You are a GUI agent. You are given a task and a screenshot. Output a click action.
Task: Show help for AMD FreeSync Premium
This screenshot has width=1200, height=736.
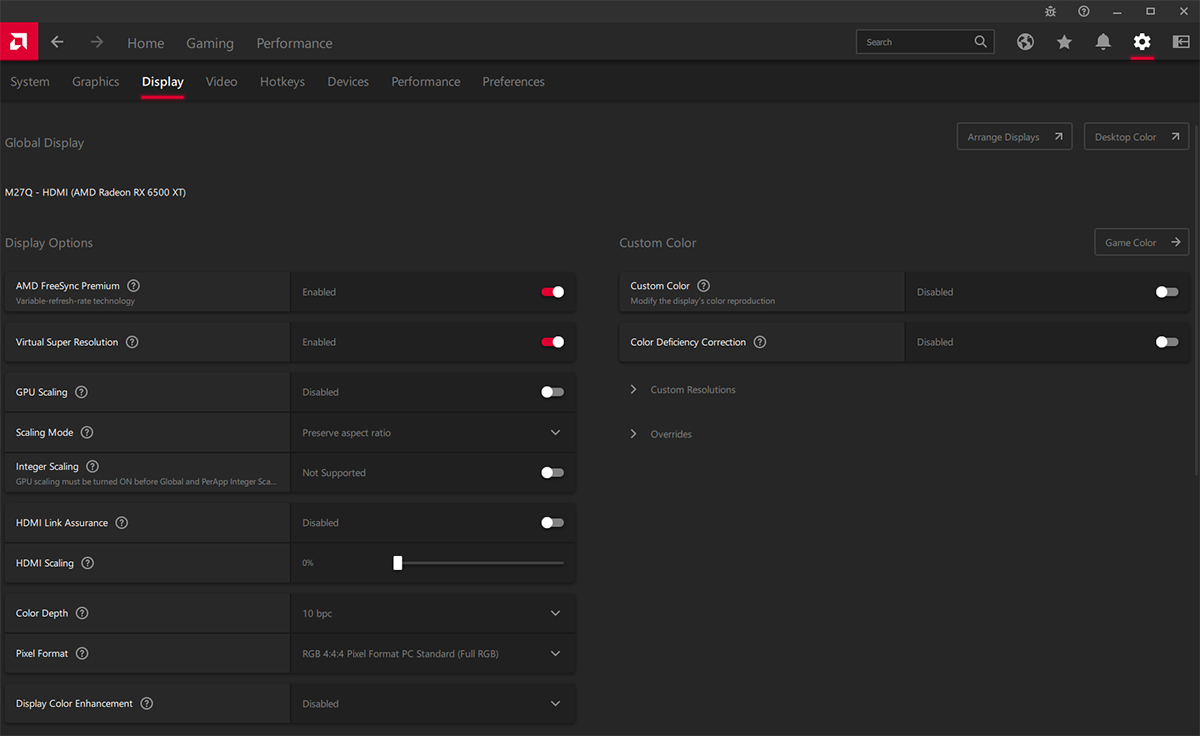134,286
